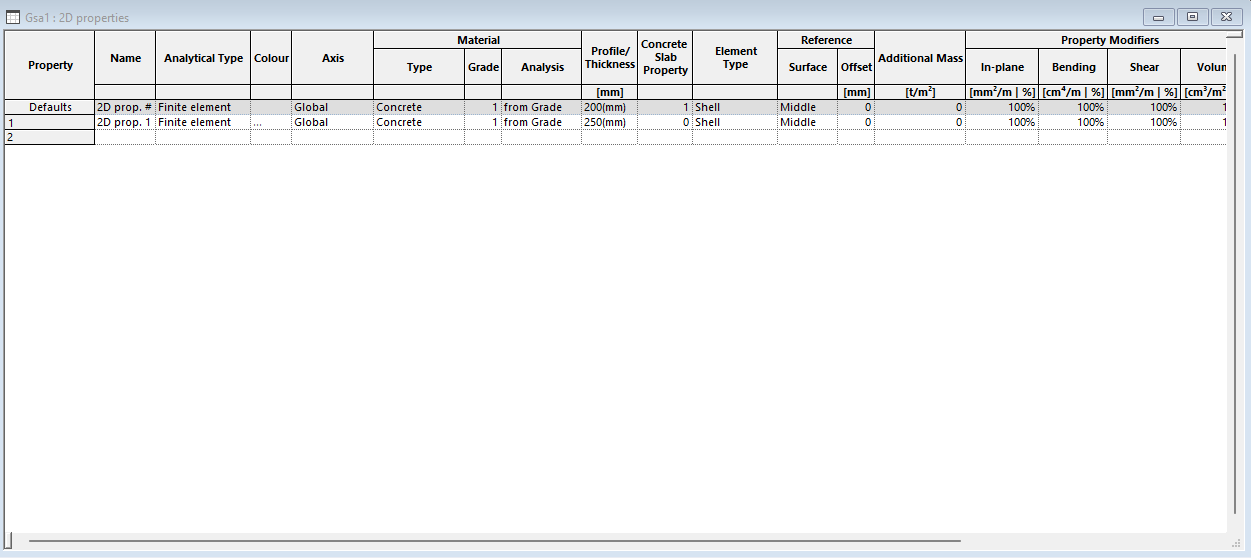Open the Axis cell in row 1
This screenshot has height=558, width=1251.
(x=332, y=122)
